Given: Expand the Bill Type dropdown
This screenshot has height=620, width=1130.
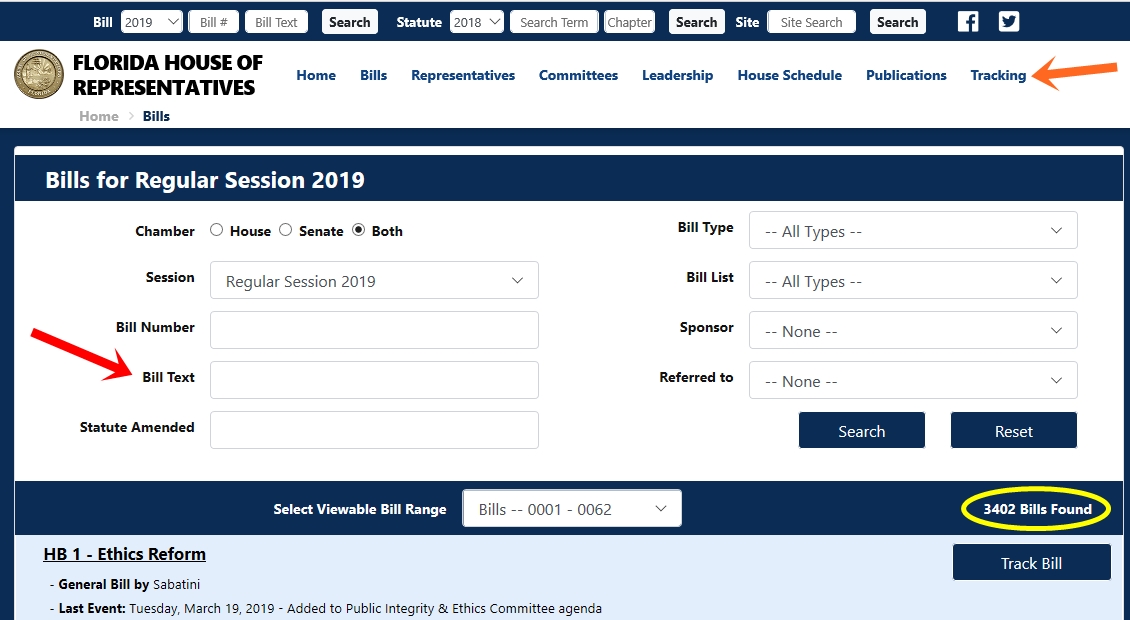Looking at the screenshot, I should pos(913,231).
